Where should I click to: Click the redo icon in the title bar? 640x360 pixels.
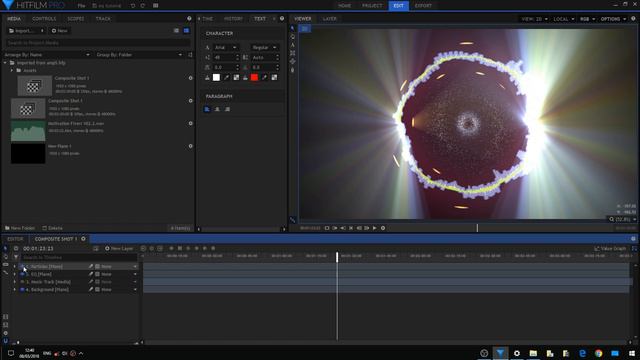(143, 6)
